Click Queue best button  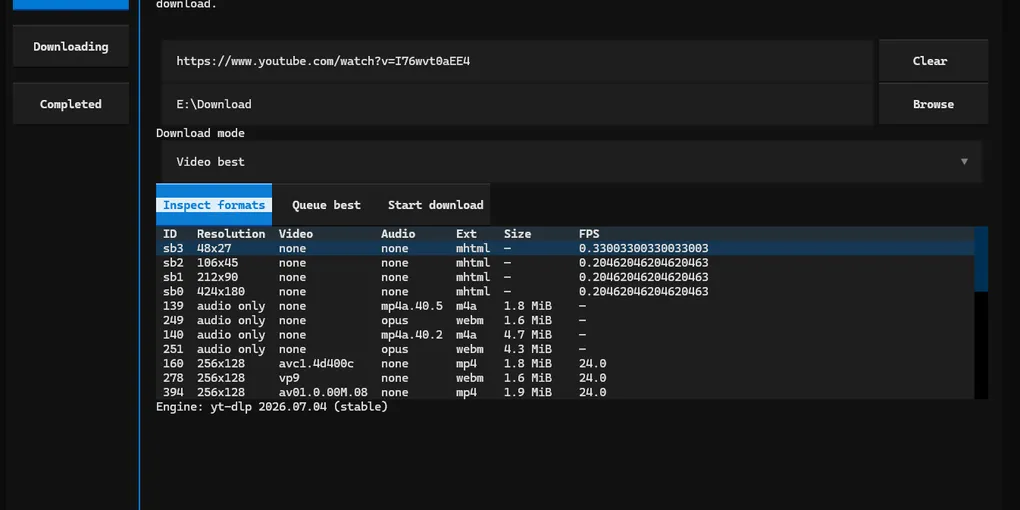(x=326, y=205)
